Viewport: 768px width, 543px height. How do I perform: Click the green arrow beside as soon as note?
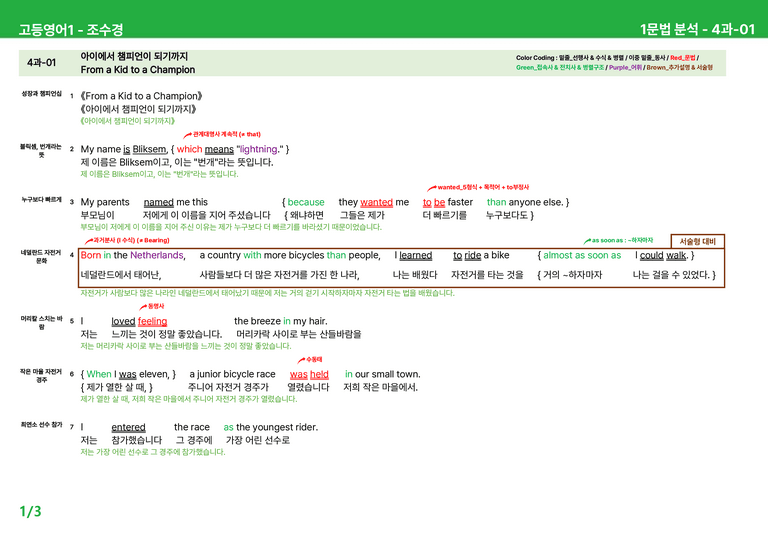[x=587, y=240]
